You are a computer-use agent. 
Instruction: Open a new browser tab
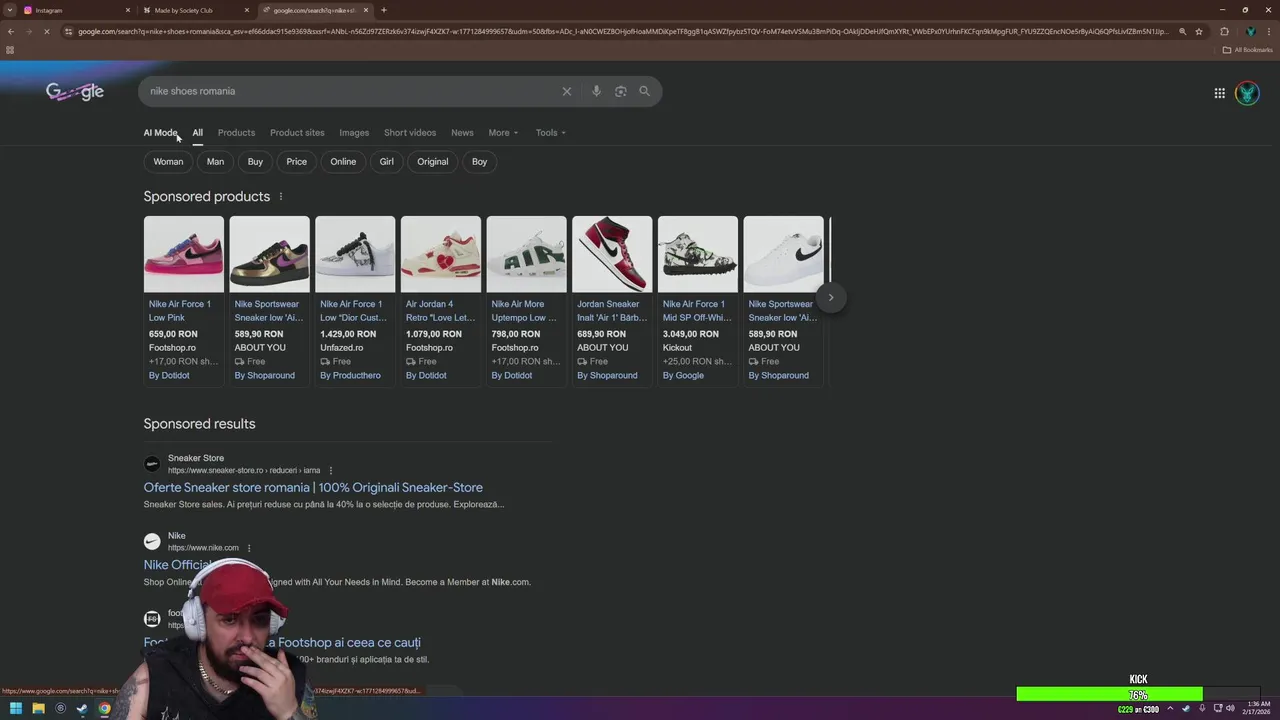tap(384, 10)
